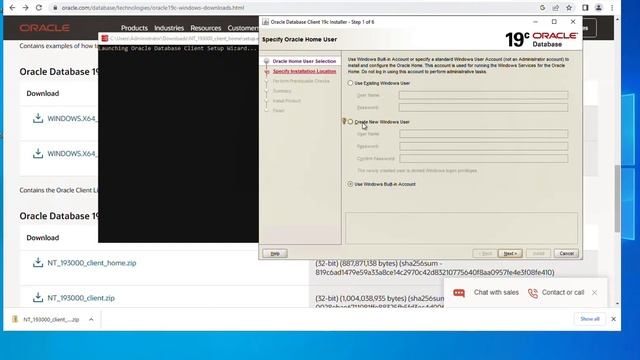Click the Oracle logo on website

click(x=44, y=28)
